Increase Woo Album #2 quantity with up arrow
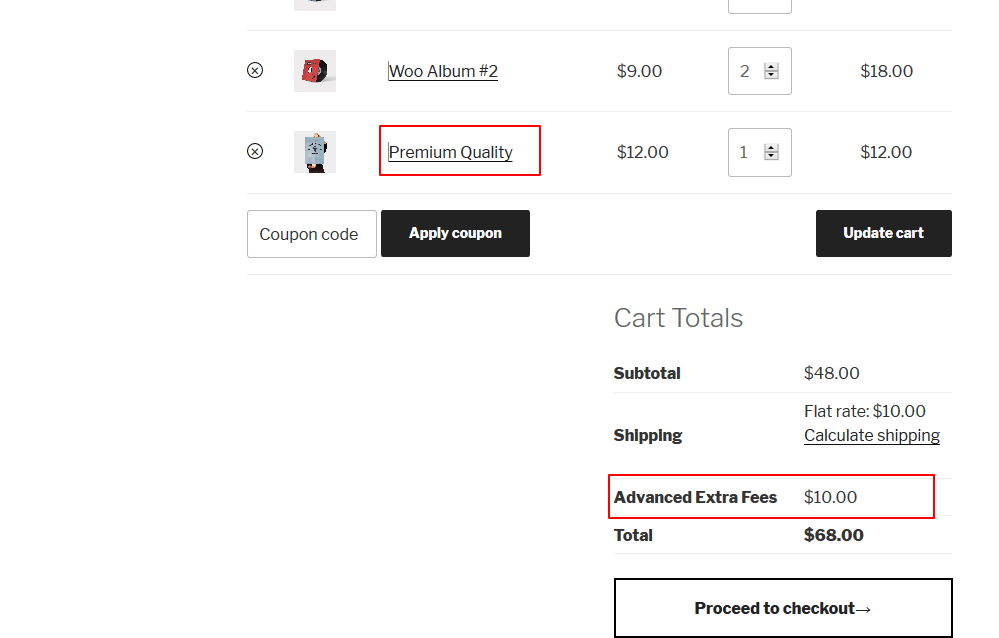999x638 pixels. [x=771, y=67]
